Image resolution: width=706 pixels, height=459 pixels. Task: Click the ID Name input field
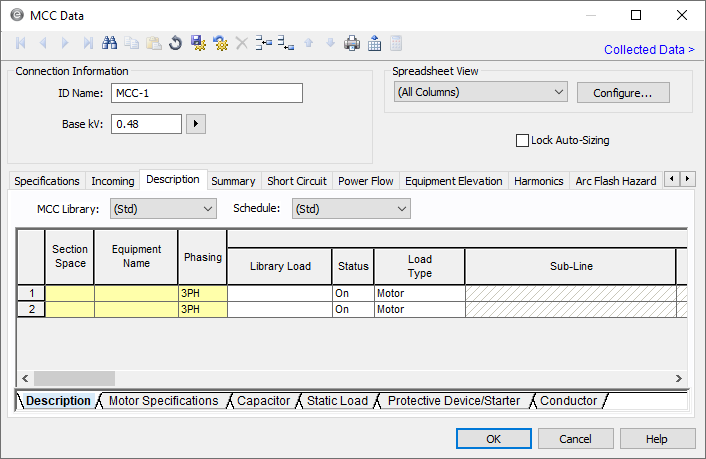(x=206, y=93)
